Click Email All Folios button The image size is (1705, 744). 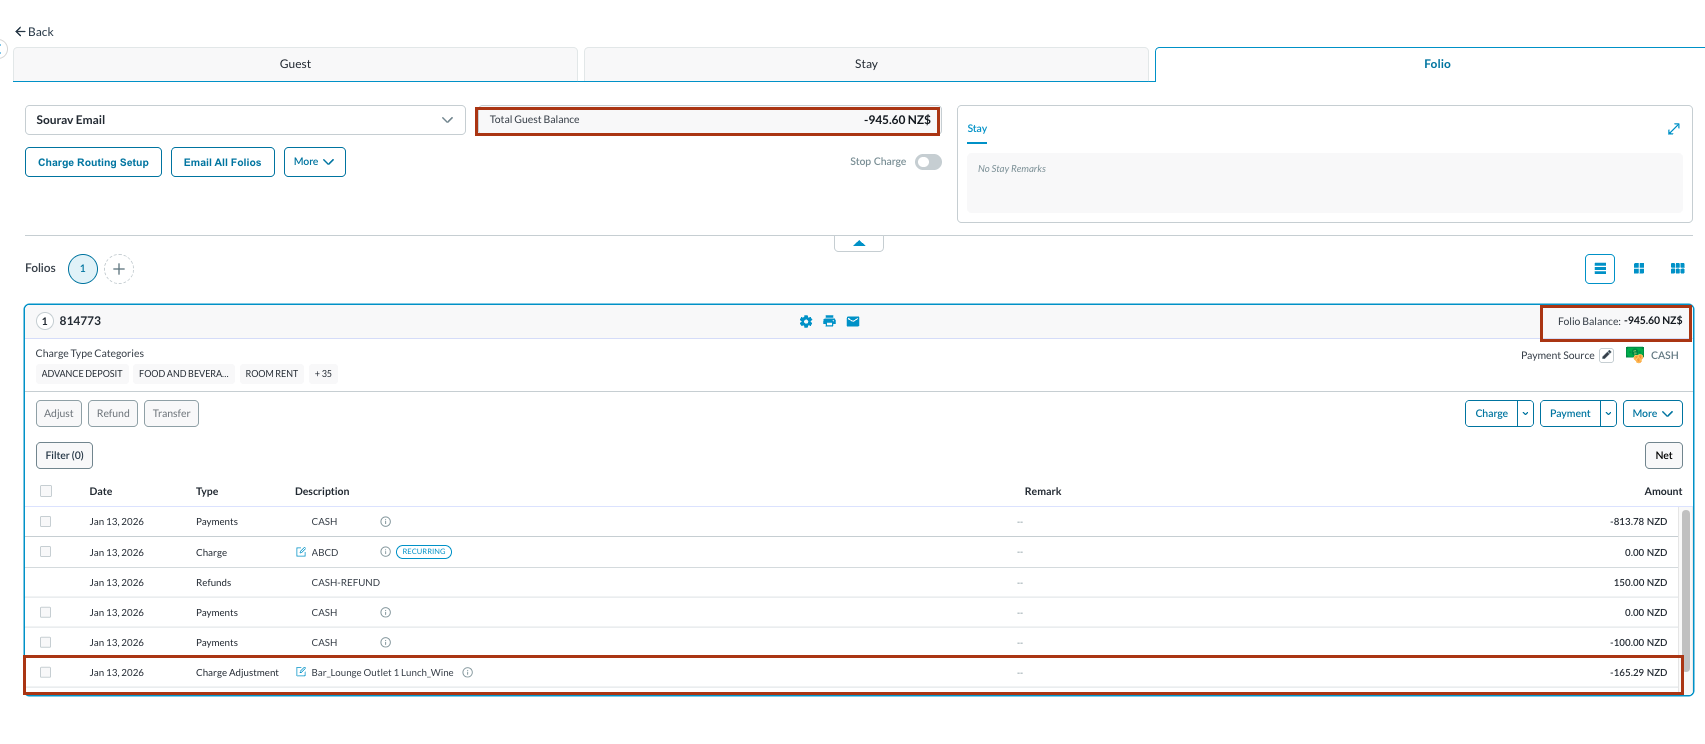222,162
